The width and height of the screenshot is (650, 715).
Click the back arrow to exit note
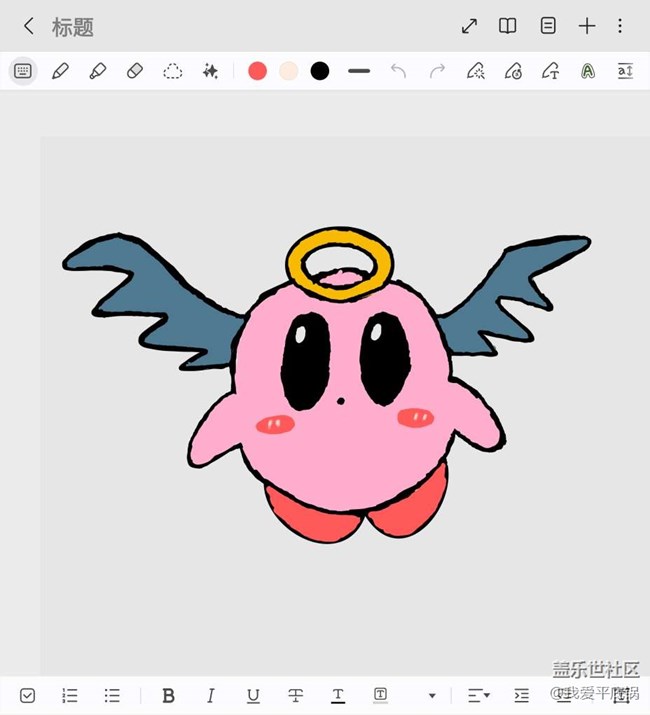(x=29, y=27)
